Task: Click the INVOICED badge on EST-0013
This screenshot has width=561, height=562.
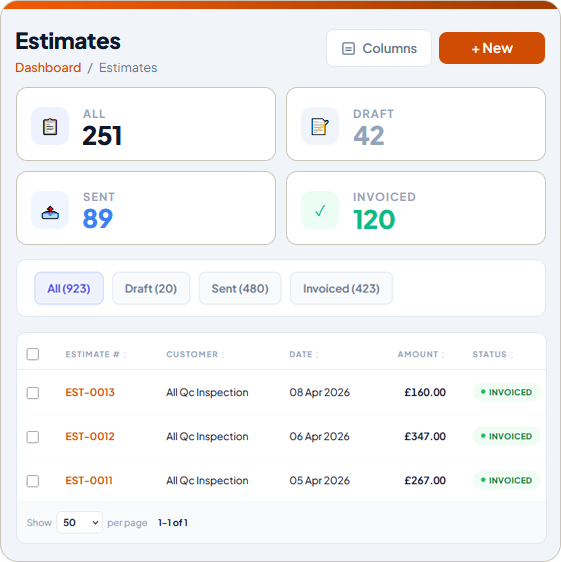Action: pyautogui.click(x=507, y=392)
